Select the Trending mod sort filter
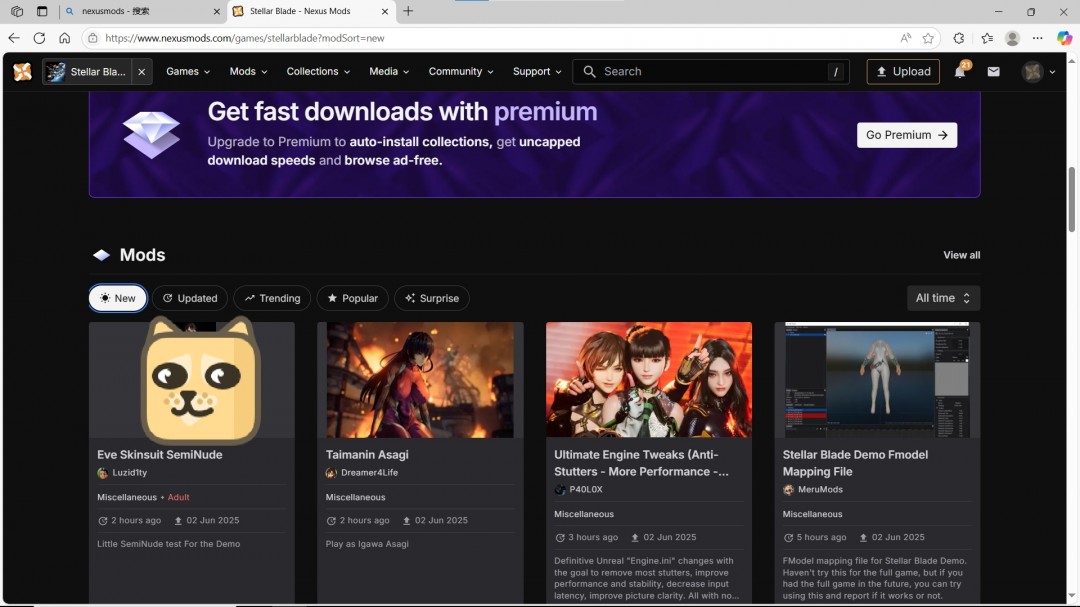This screenshot has width=1080, height=607. coord(272,298)
